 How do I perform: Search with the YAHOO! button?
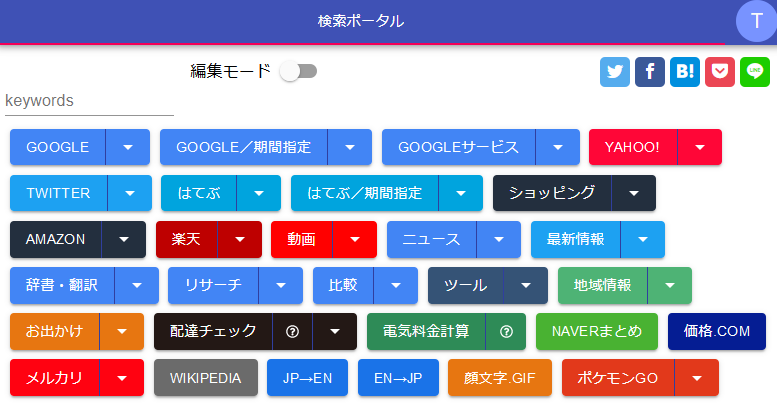pos(633,147)
